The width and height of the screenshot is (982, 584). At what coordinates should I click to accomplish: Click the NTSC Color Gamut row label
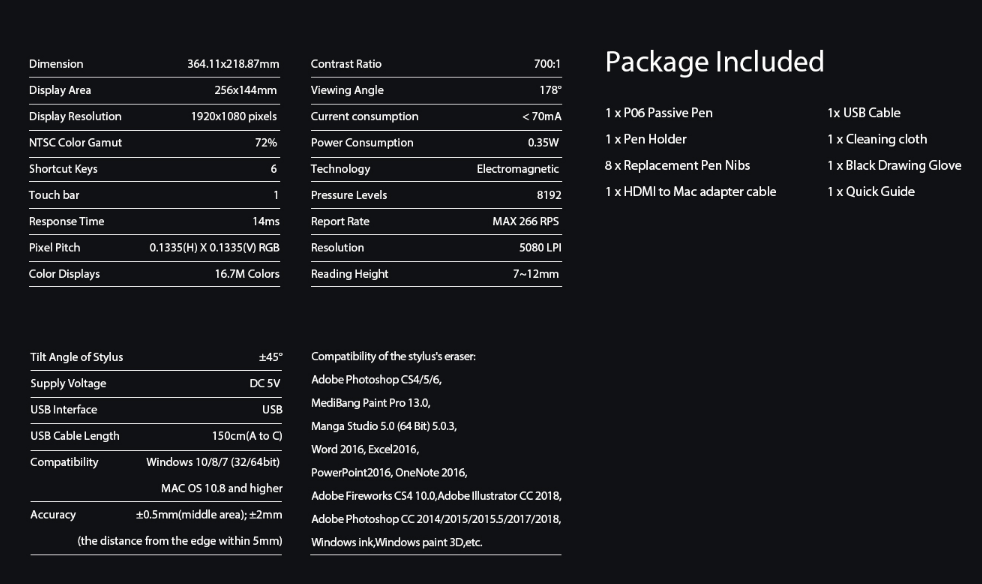(75, 143)
